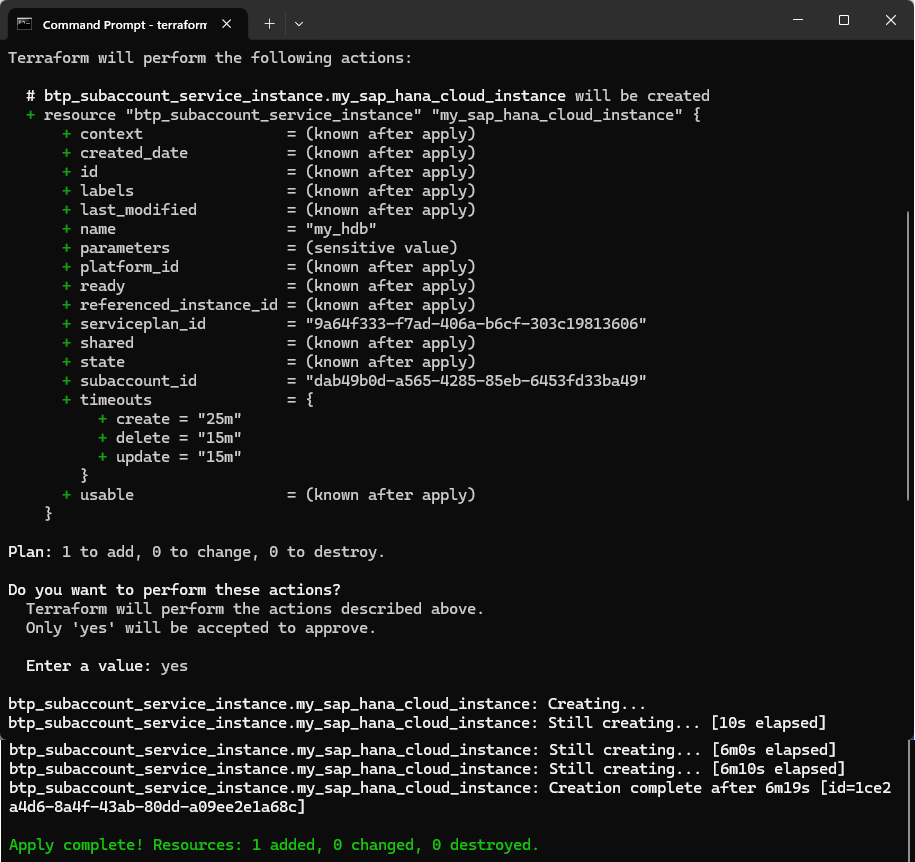Click the 'shared' attribute line
The width and height of the screenshot is (915, 862).
coord(269,343)
